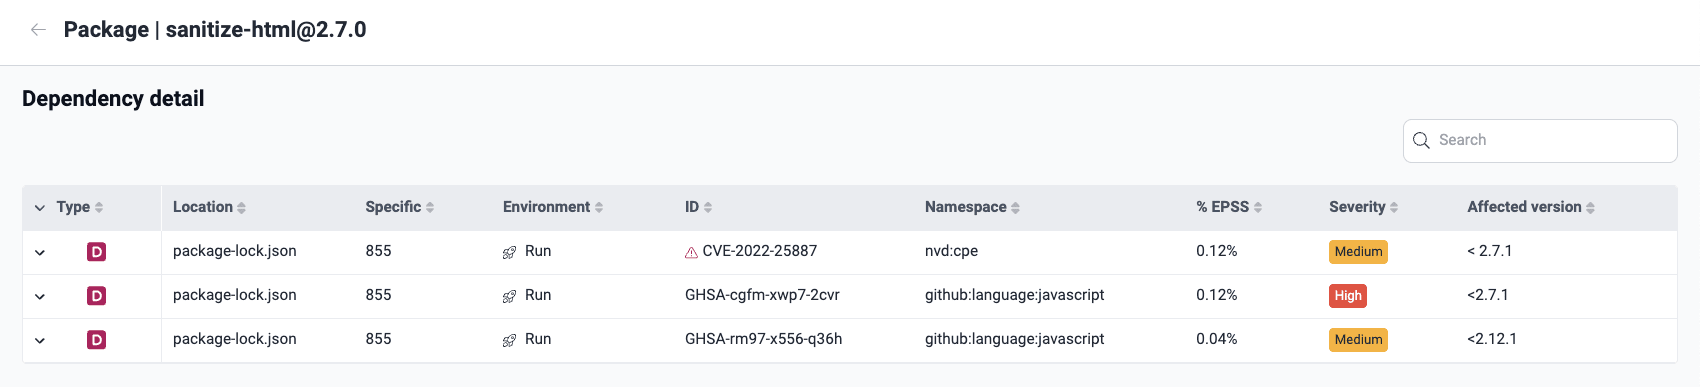Click warning triangle beside CVE-2022-25887
This screenshot has width=1700, height=387.
(x=691, y=253)
